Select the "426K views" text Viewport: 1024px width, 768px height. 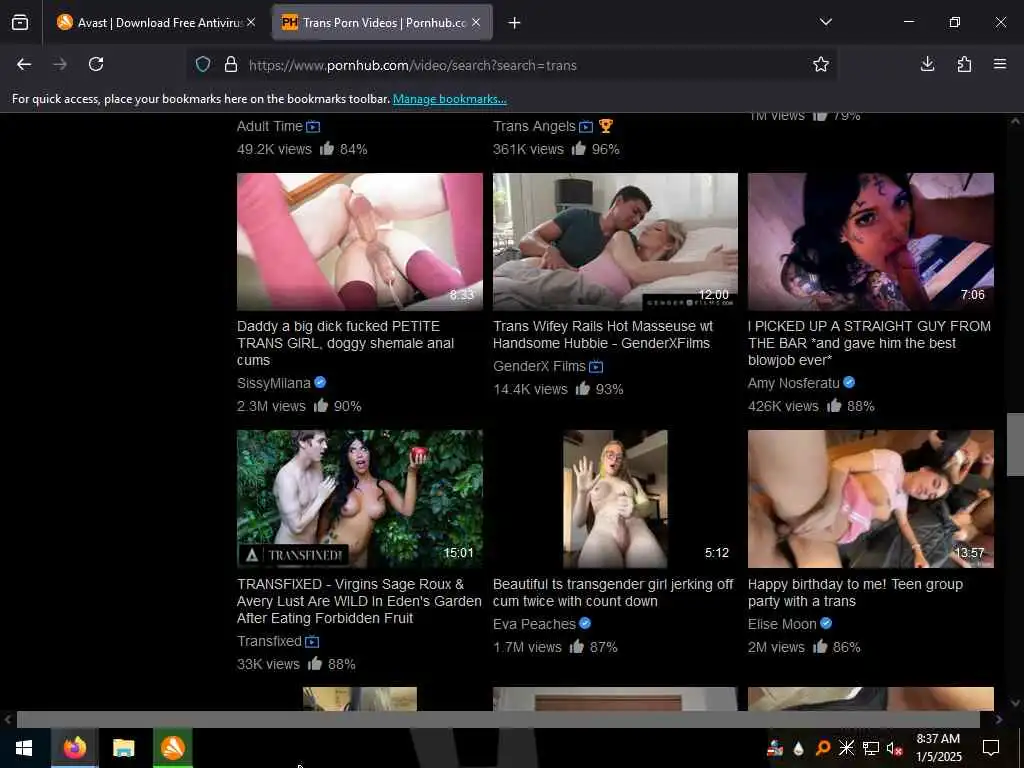[x=783, y=406]
